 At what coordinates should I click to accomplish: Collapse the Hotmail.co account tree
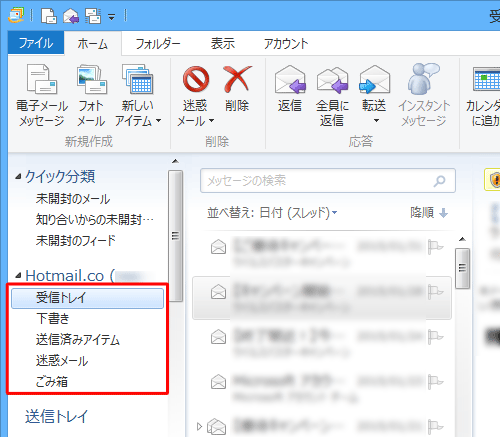coord(19,275)
